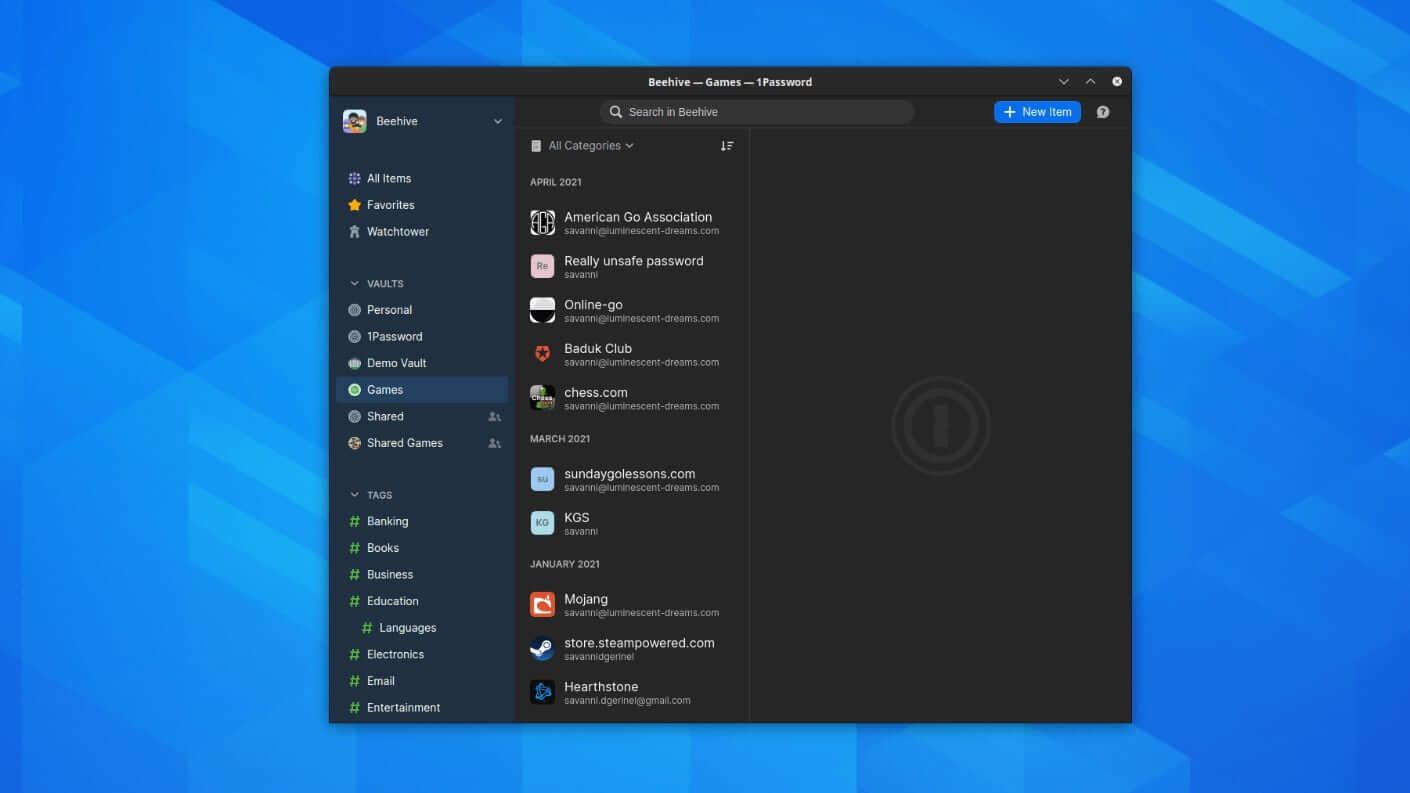Collapse the Vaults section
Viewport: 1410px width, 793px height.
pos(355,283)
